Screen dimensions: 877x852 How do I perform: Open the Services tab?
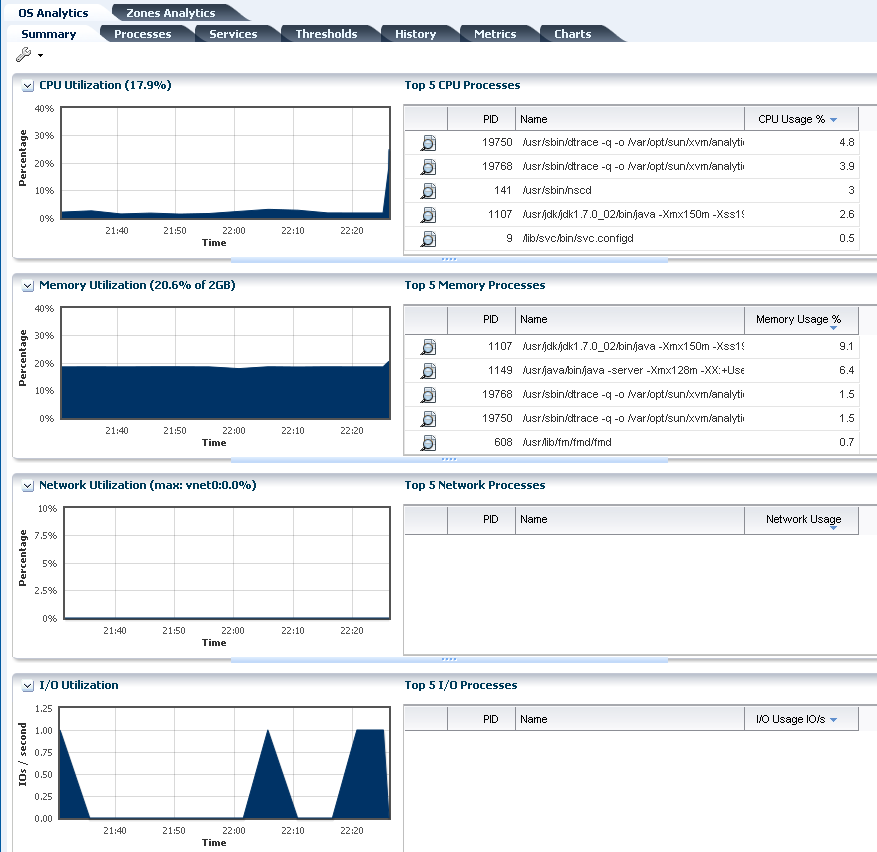[233, 34]
